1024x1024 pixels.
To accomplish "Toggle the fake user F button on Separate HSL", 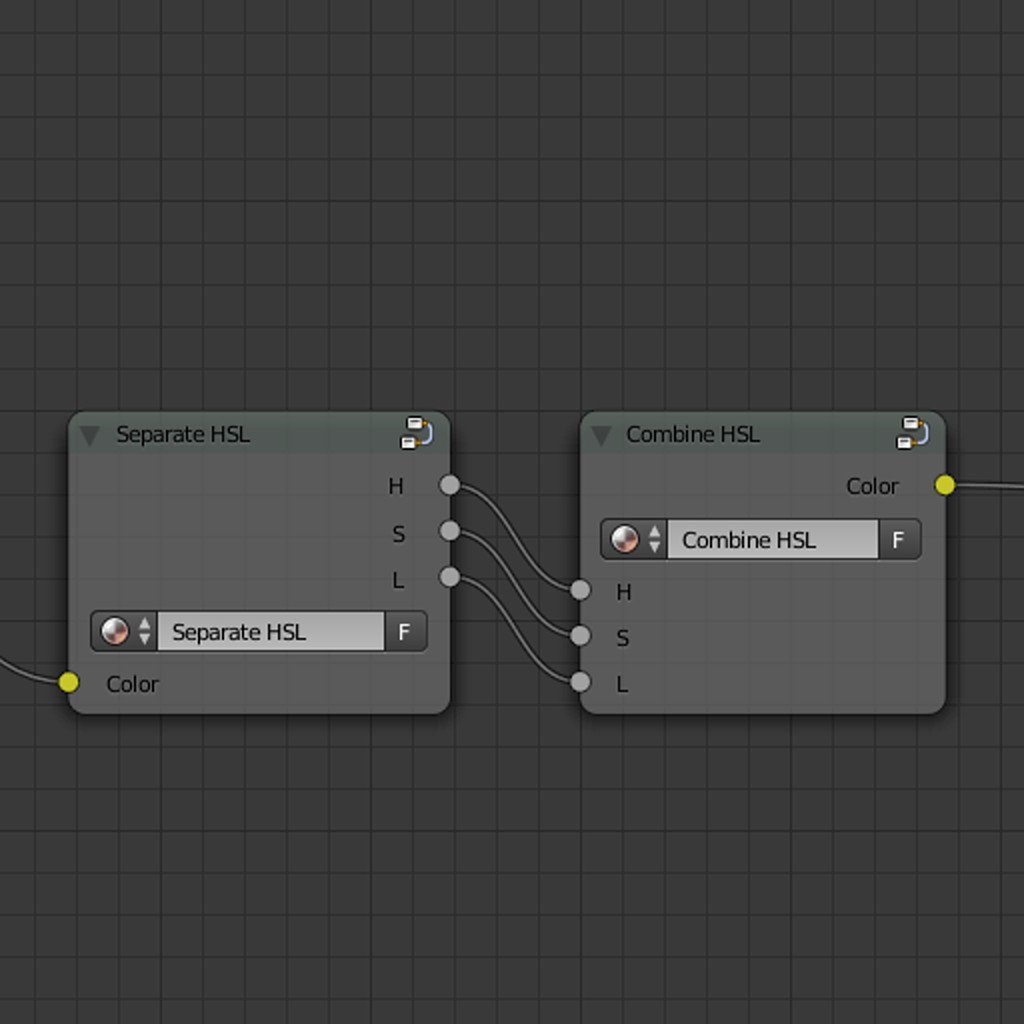I will point(405,630).
